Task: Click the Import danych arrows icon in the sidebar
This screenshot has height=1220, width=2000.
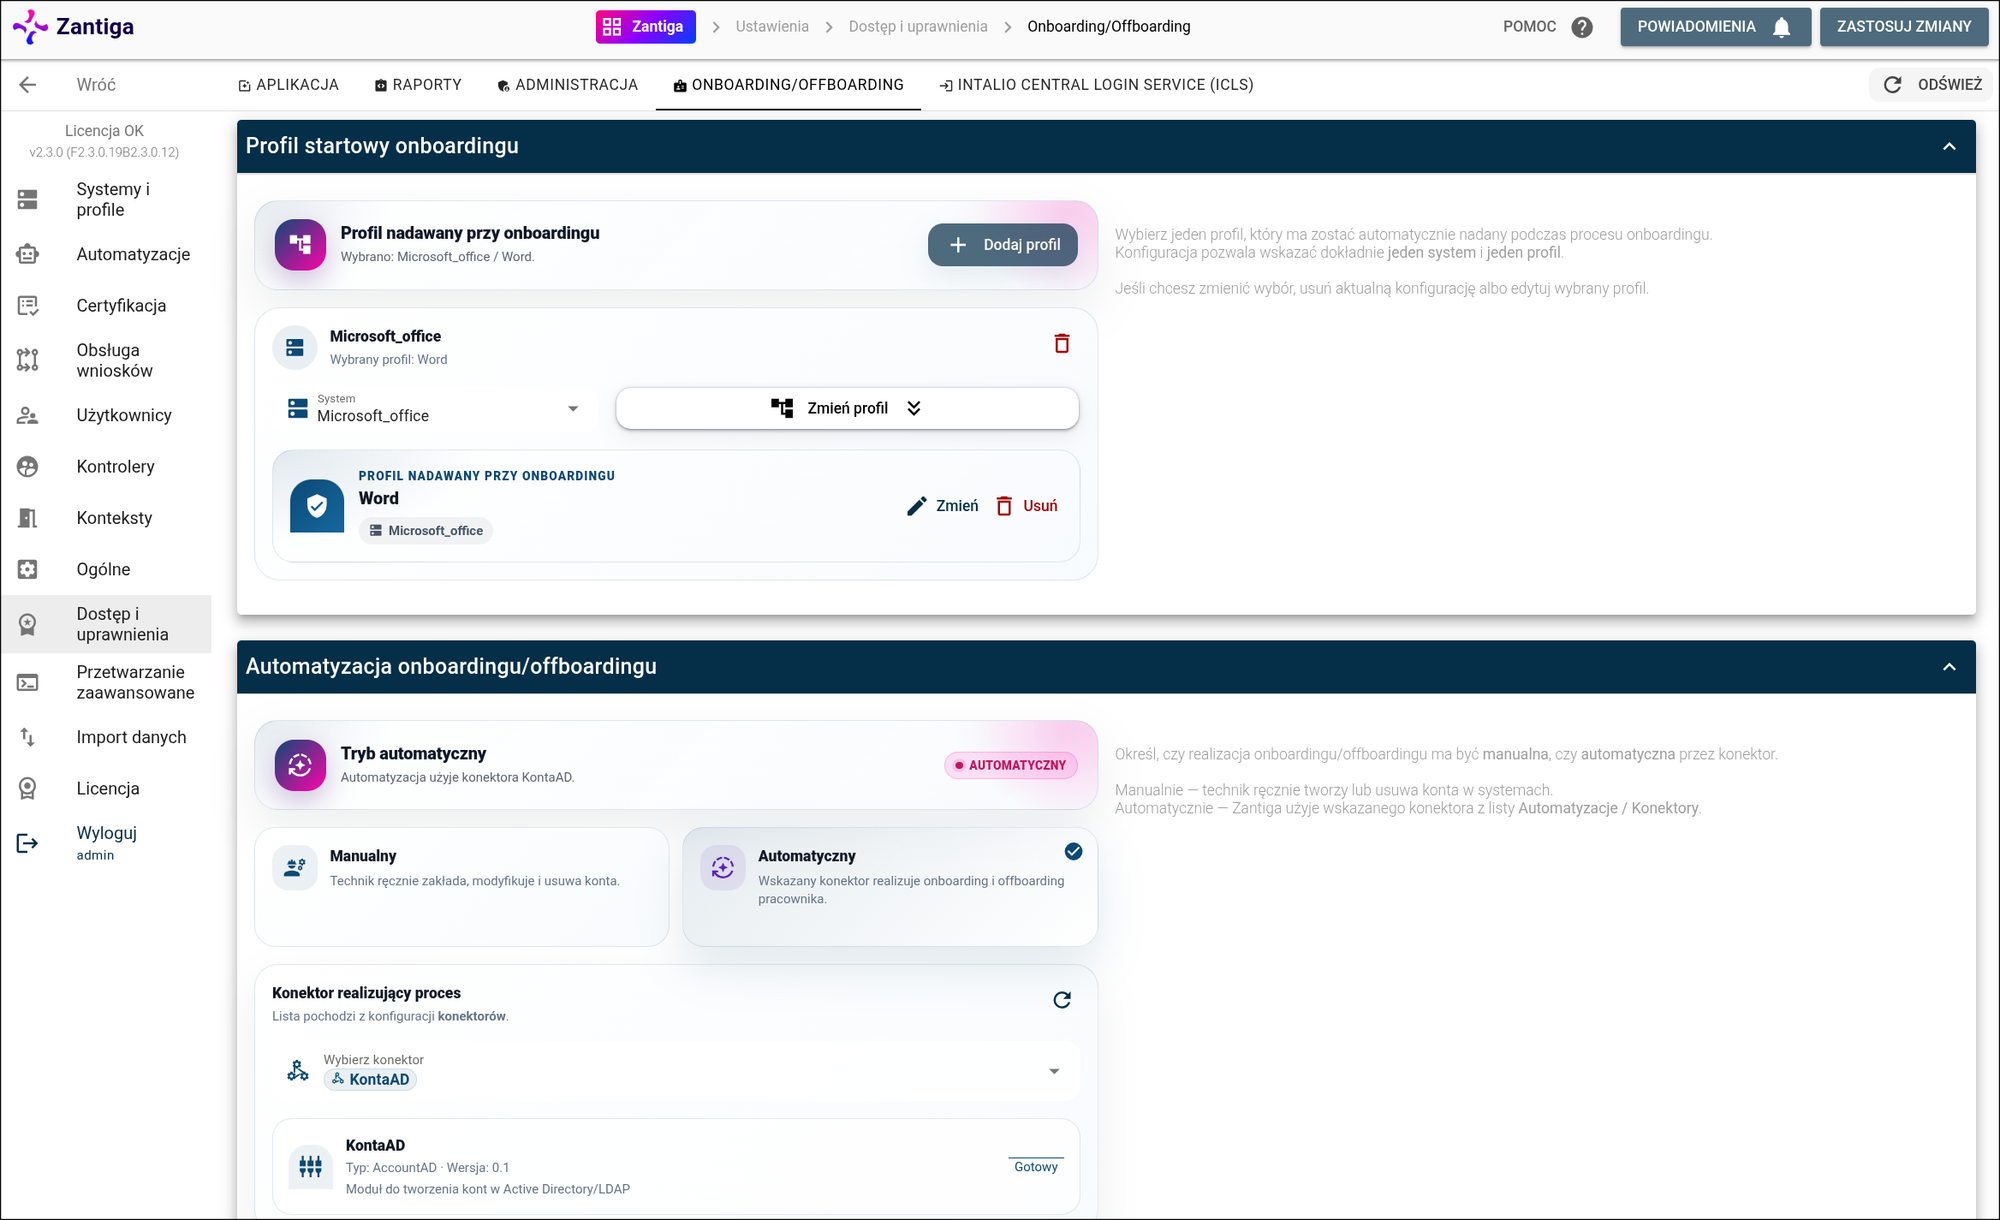Action: (28, 737)
